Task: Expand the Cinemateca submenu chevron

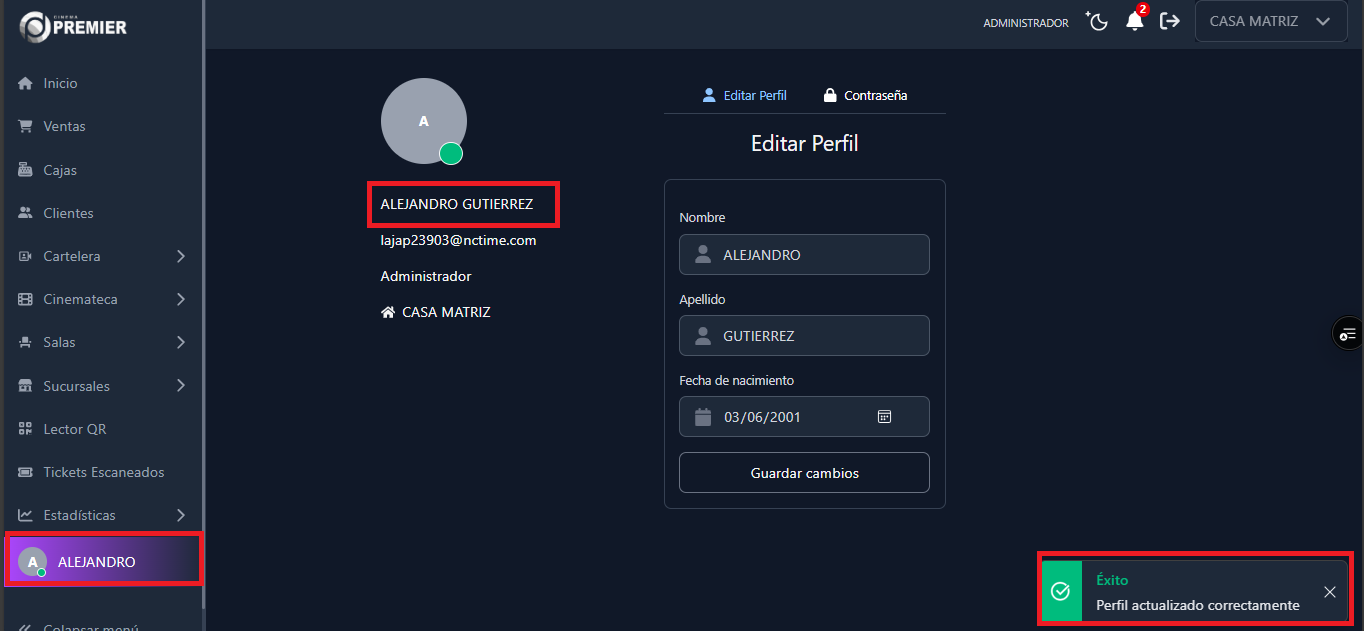Action: (181, 299)
